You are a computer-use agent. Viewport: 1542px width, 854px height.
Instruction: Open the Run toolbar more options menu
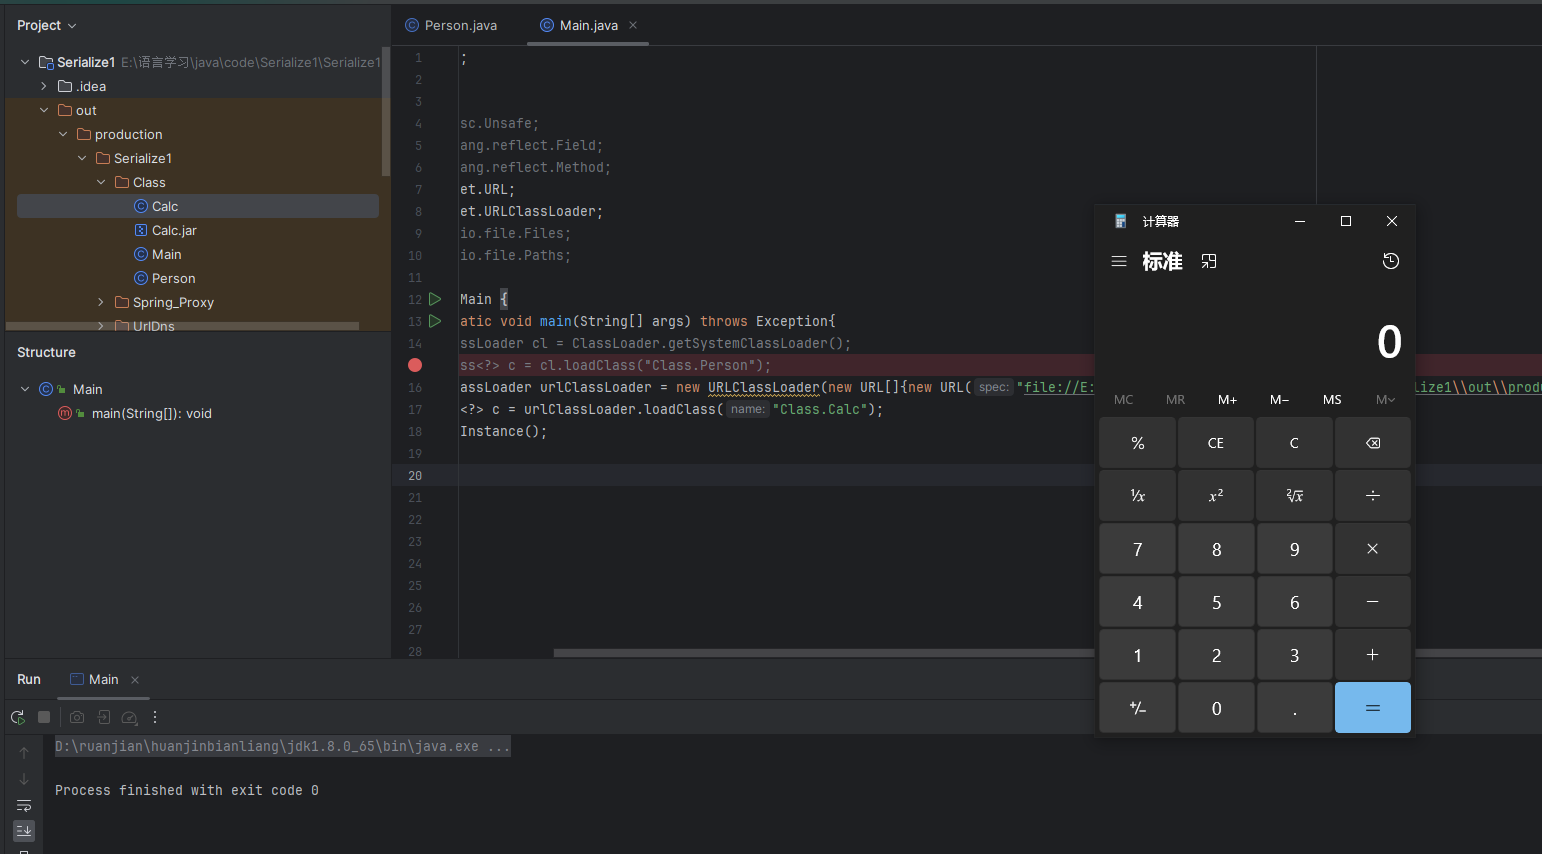155,717
